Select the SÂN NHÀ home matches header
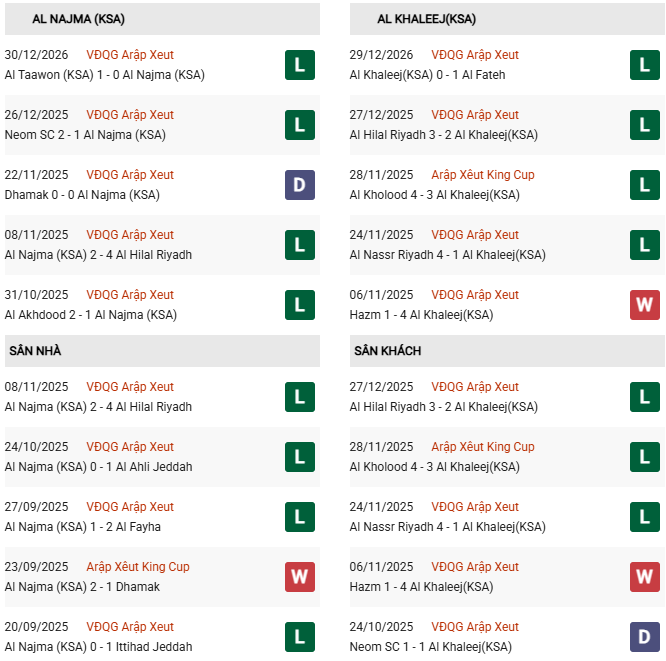666x661 pixels. [x=35, y=351]
